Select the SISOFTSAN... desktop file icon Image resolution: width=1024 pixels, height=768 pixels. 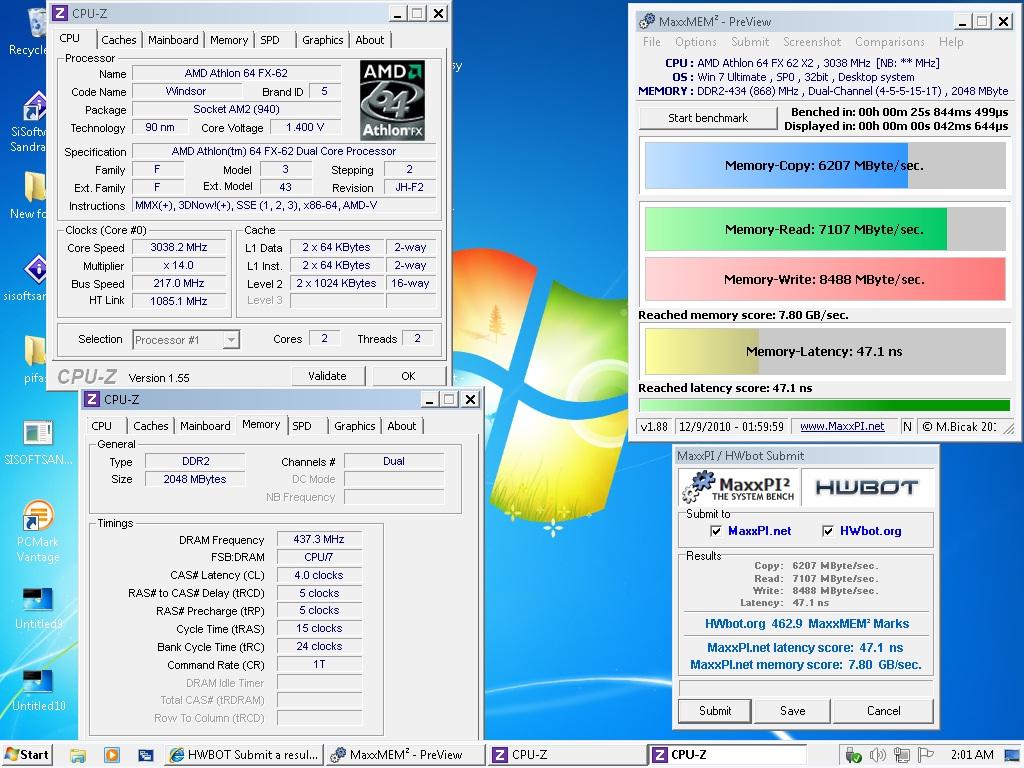point(38,442)
